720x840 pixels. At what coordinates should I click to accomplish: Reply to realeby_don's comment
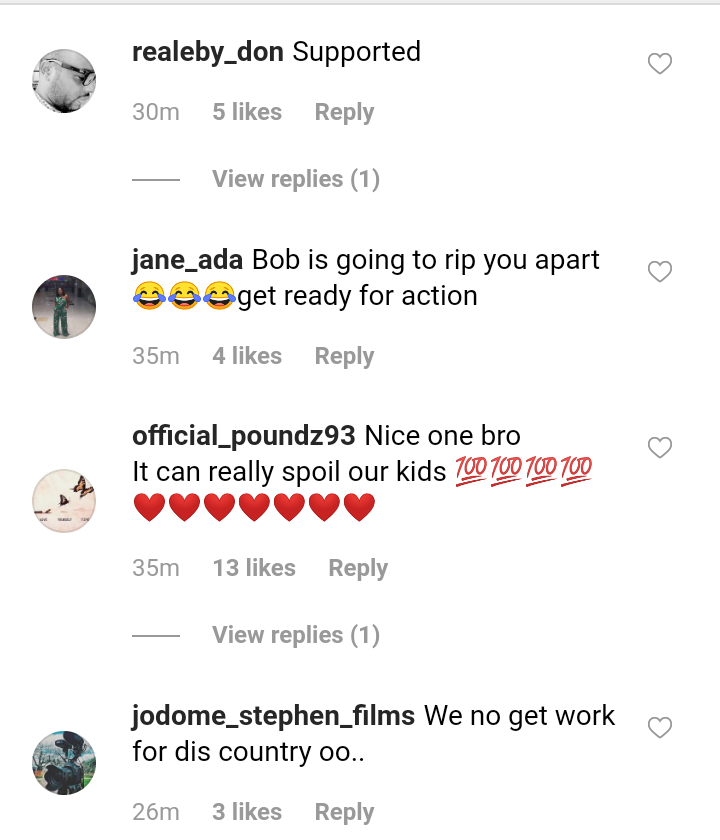[x=344, y=113]
